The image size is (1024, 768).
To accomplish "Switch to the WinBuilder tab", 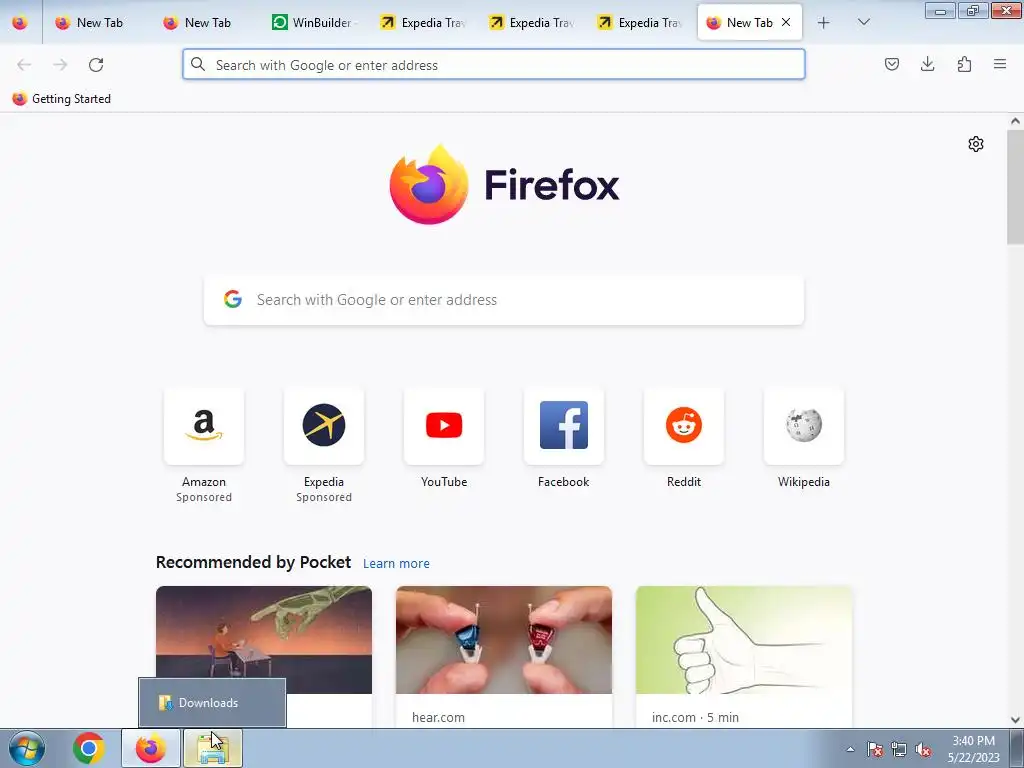I will click(x=313, y=23).
